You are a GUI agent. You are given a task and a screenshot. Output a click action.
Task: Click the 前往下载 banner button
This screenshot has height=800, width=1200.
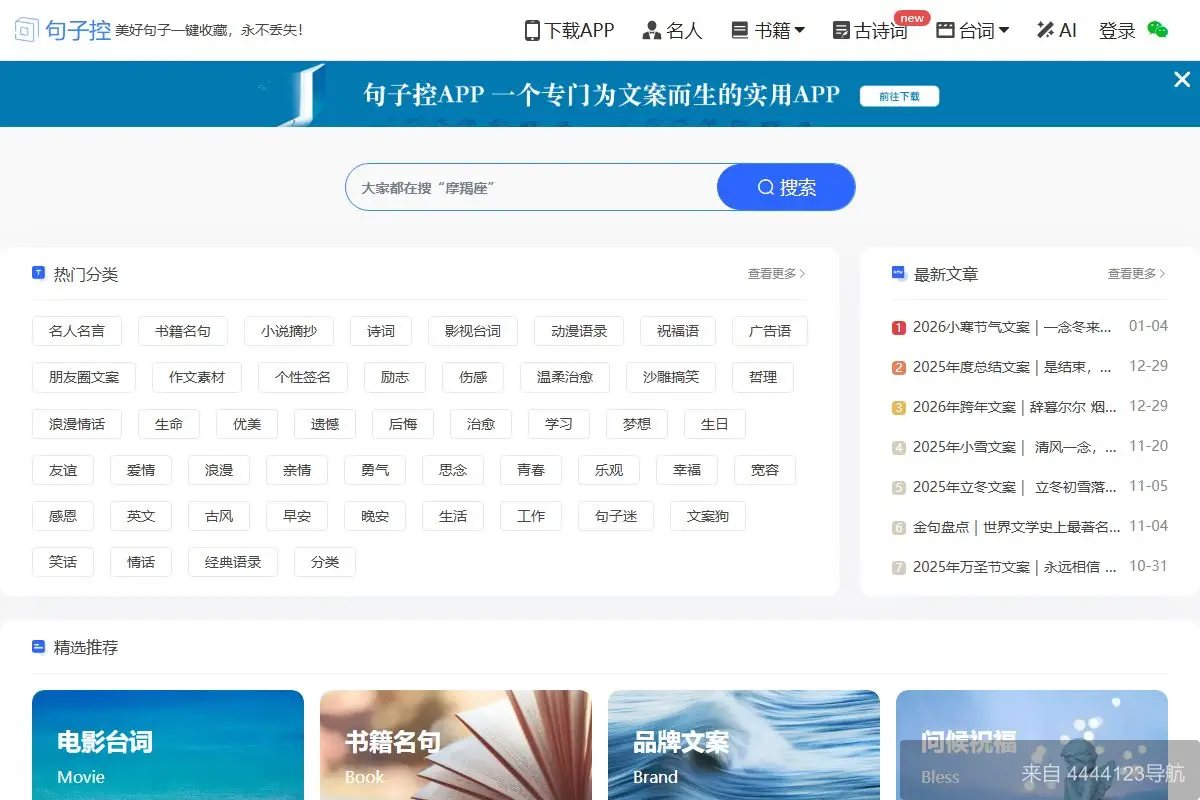coord(898,96)
